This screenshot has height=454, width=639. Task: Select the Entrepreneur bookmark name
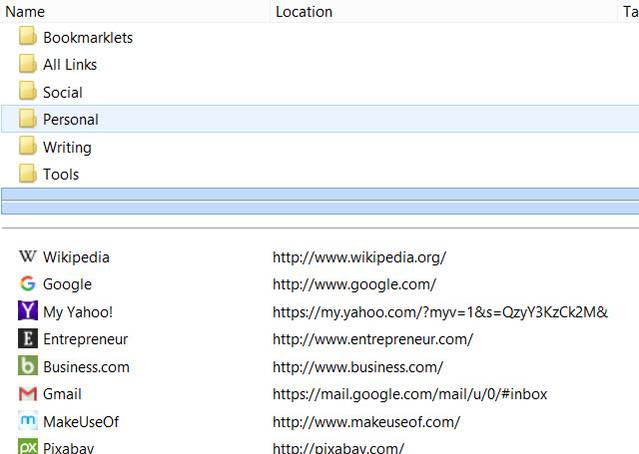[x=86, y=339]
